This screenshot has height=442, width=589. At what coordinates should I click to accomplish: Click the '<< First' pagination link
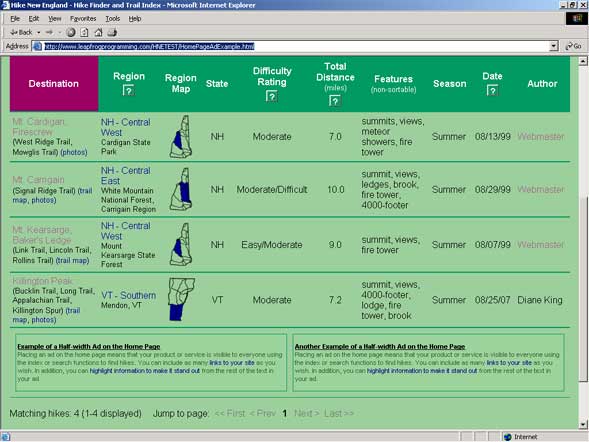point(230,413)
